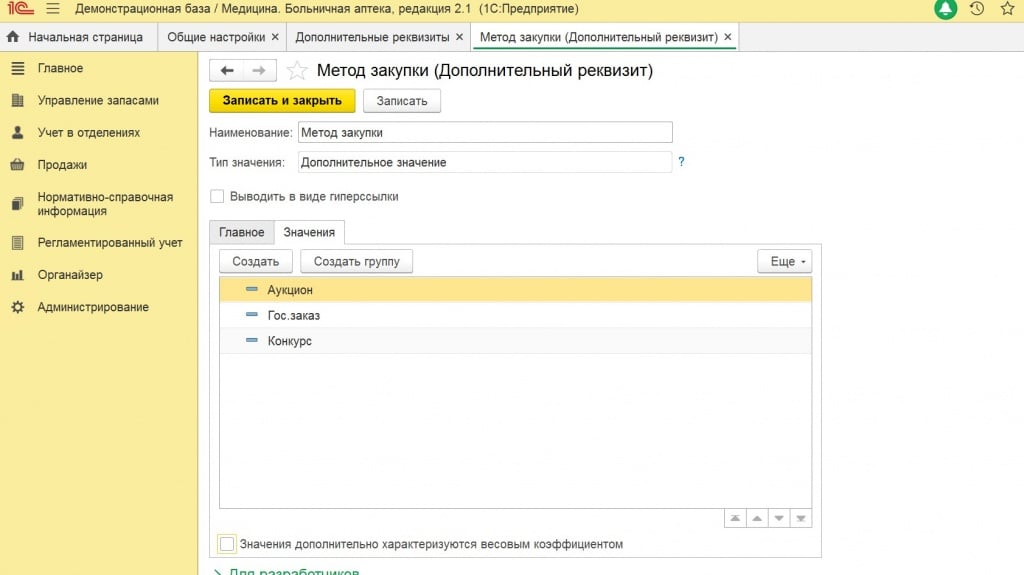Screen dimensions: 1024x575
Task: Click the back navigation arrow
Action: click(227, 70)
